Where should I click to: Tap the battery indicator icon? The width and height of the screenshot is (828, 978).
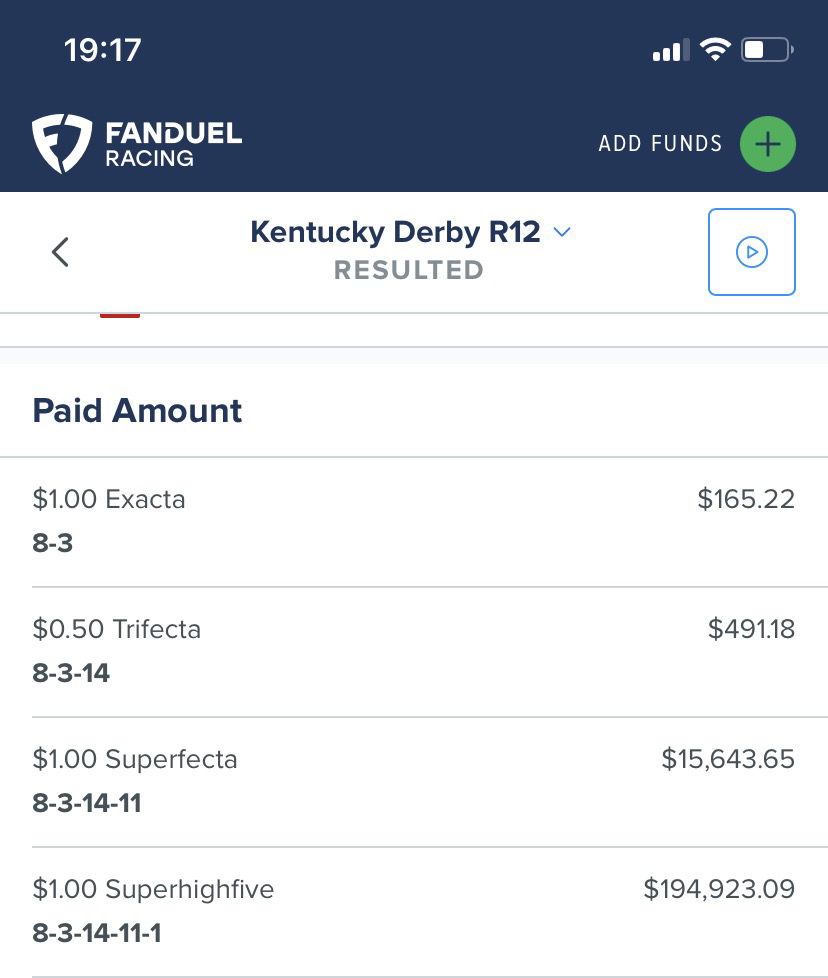click(x=767, y=50)
